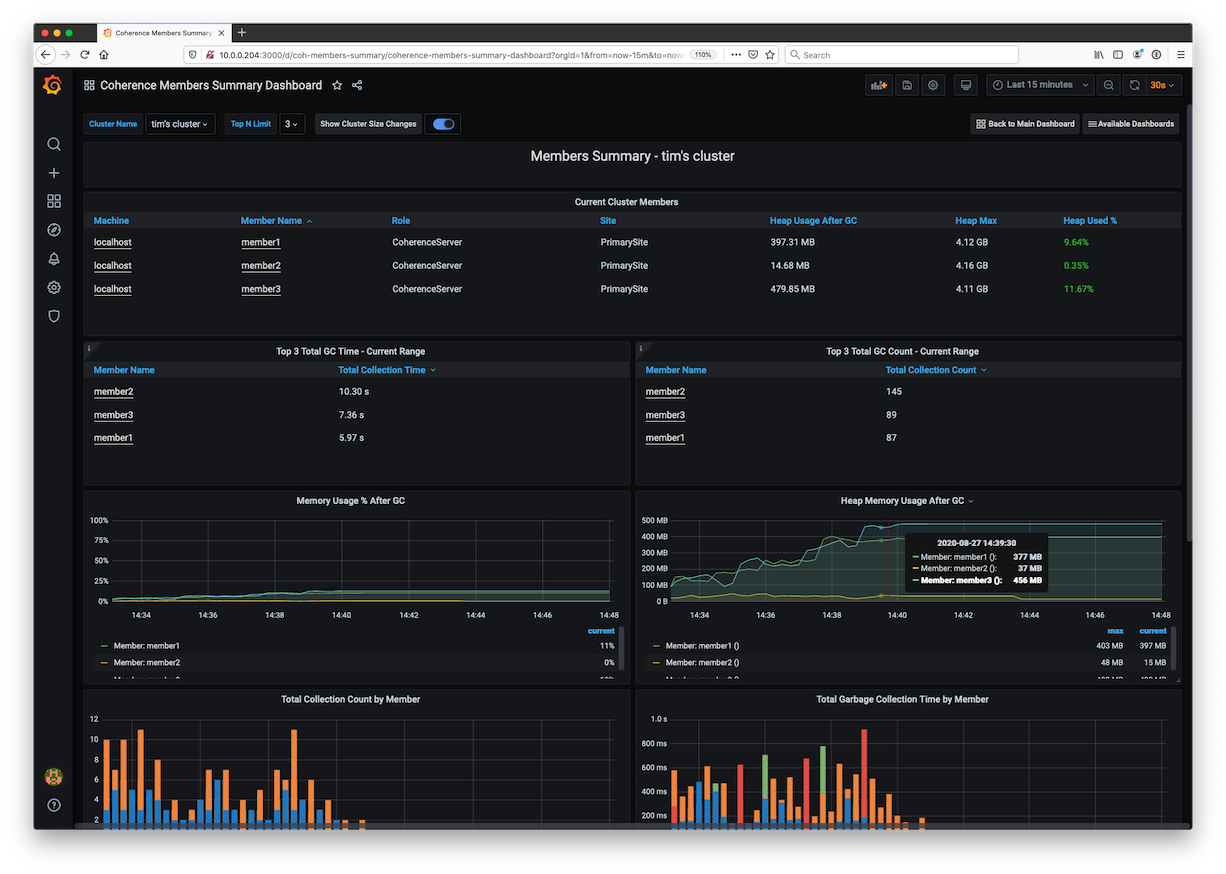The image size is (1226, 874).
Task: Open the Alerting bell icon
Action: click(54, 259)
